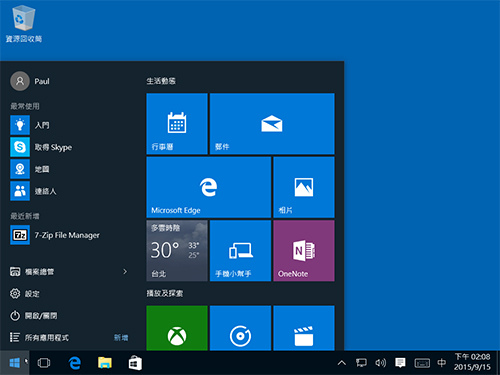The height and width of the screenshot is (375, 500).
Task: Click the network status tray icon
Action: pos(361,363)
